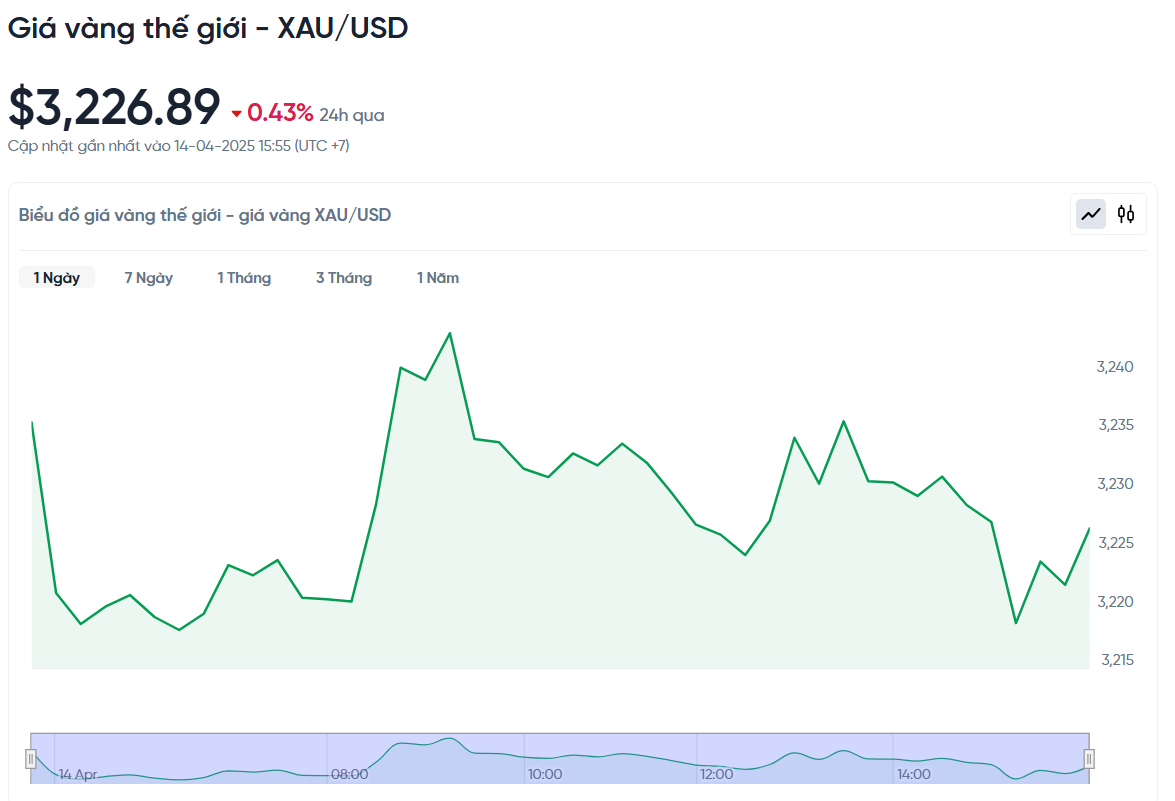Click the Biểu đồ giá vàng thế giới chart title
The height and width of the screenshot is (801, 1175).
click(x=205, y=215)
